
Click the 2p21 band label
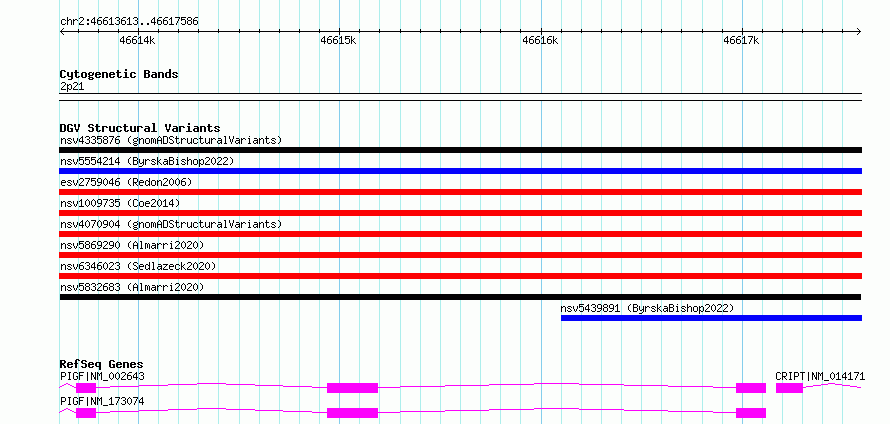pos(72,86)
